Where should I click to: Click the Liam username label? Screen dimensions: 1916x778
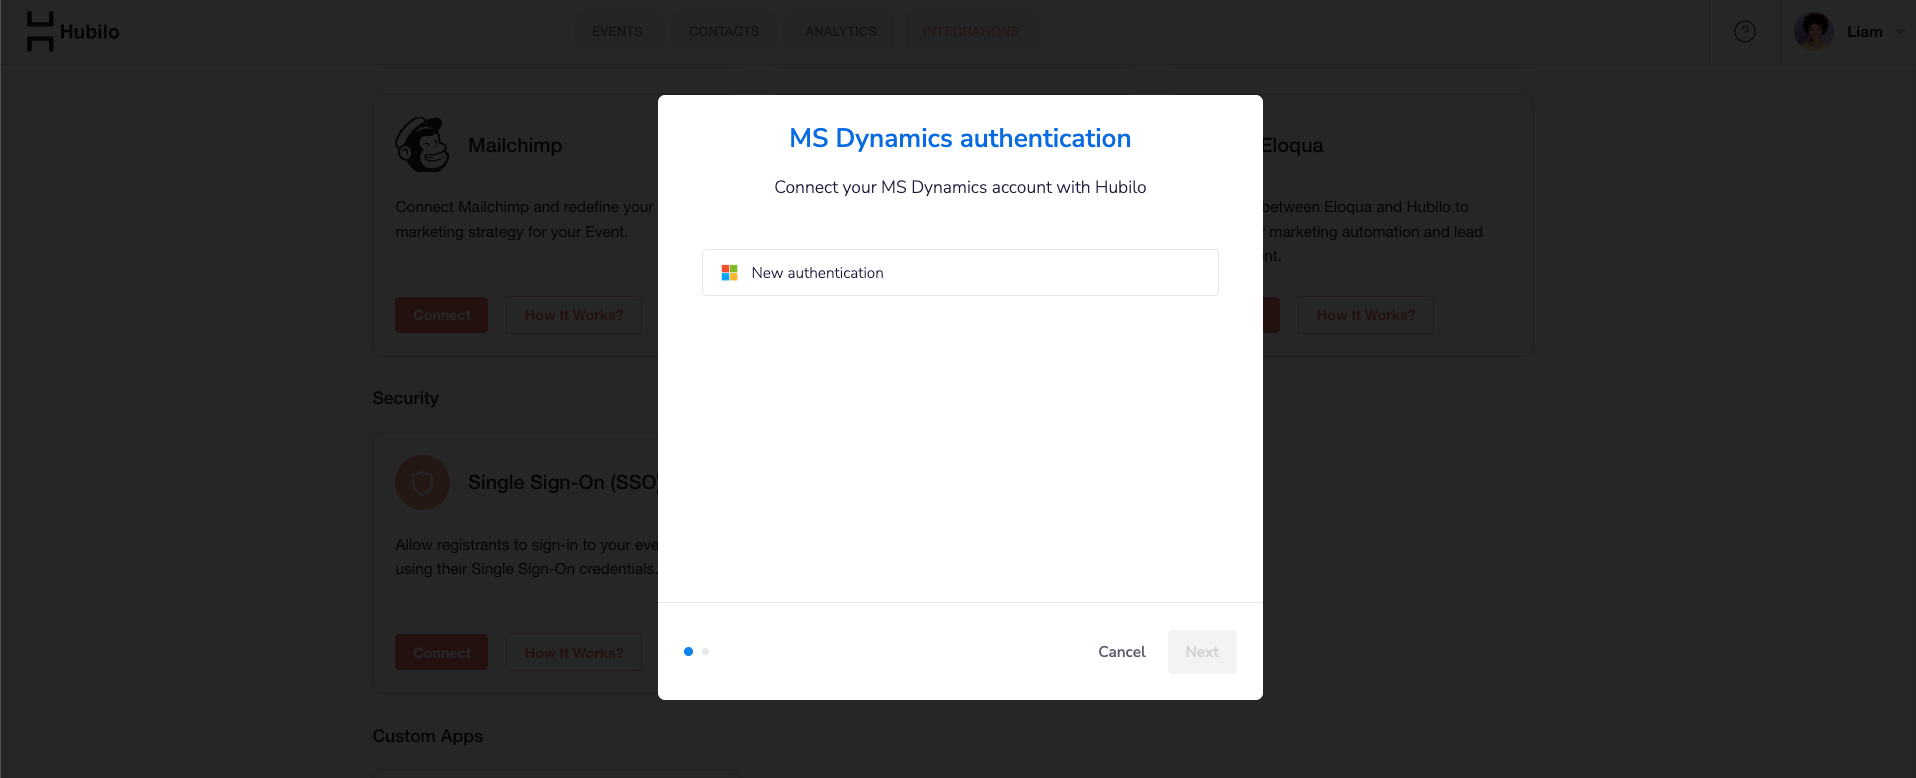pyautogui.click(x=1864, y=32)
